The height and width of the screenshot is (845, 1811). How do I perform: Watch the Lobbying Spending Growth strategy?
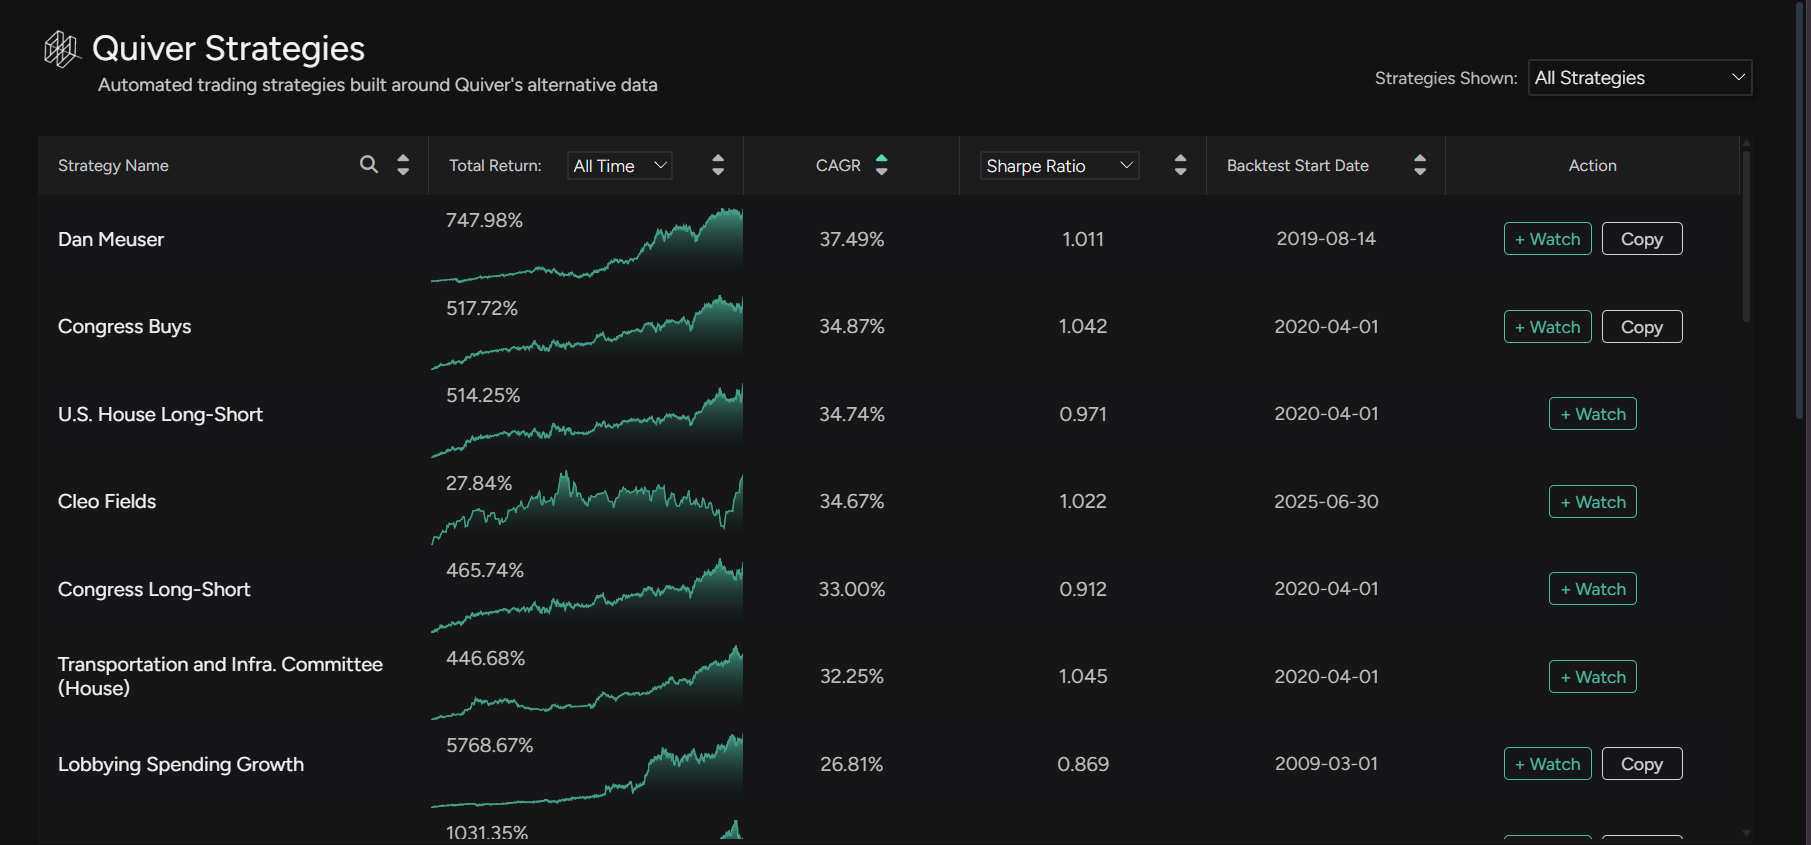coord(1547,764)
